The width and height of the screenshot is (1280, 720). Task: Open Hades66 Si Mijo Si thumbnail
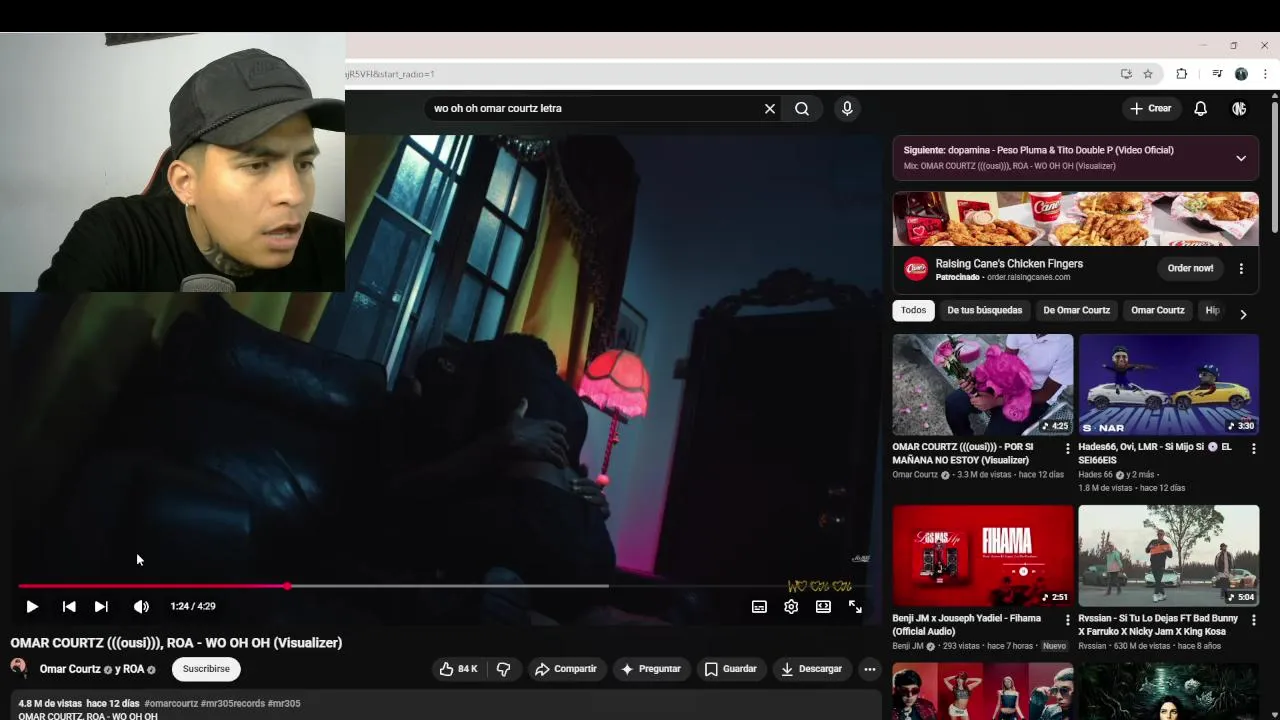click(x=1168, y=385)
